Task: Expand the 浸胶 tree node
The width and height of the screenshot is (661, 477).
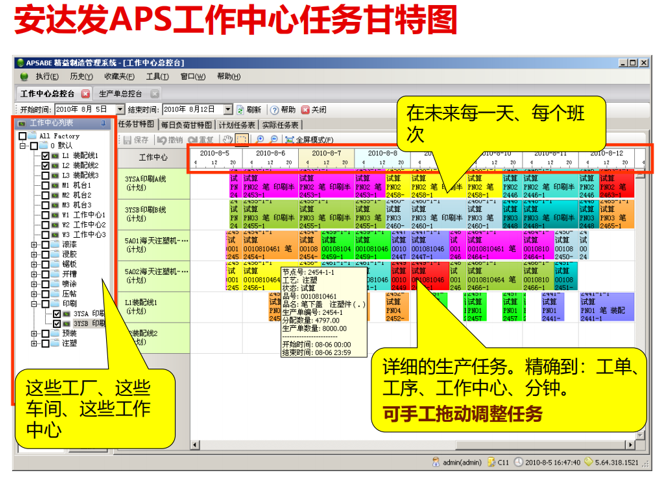Action: pyautogui.click(x=34, y=255)
